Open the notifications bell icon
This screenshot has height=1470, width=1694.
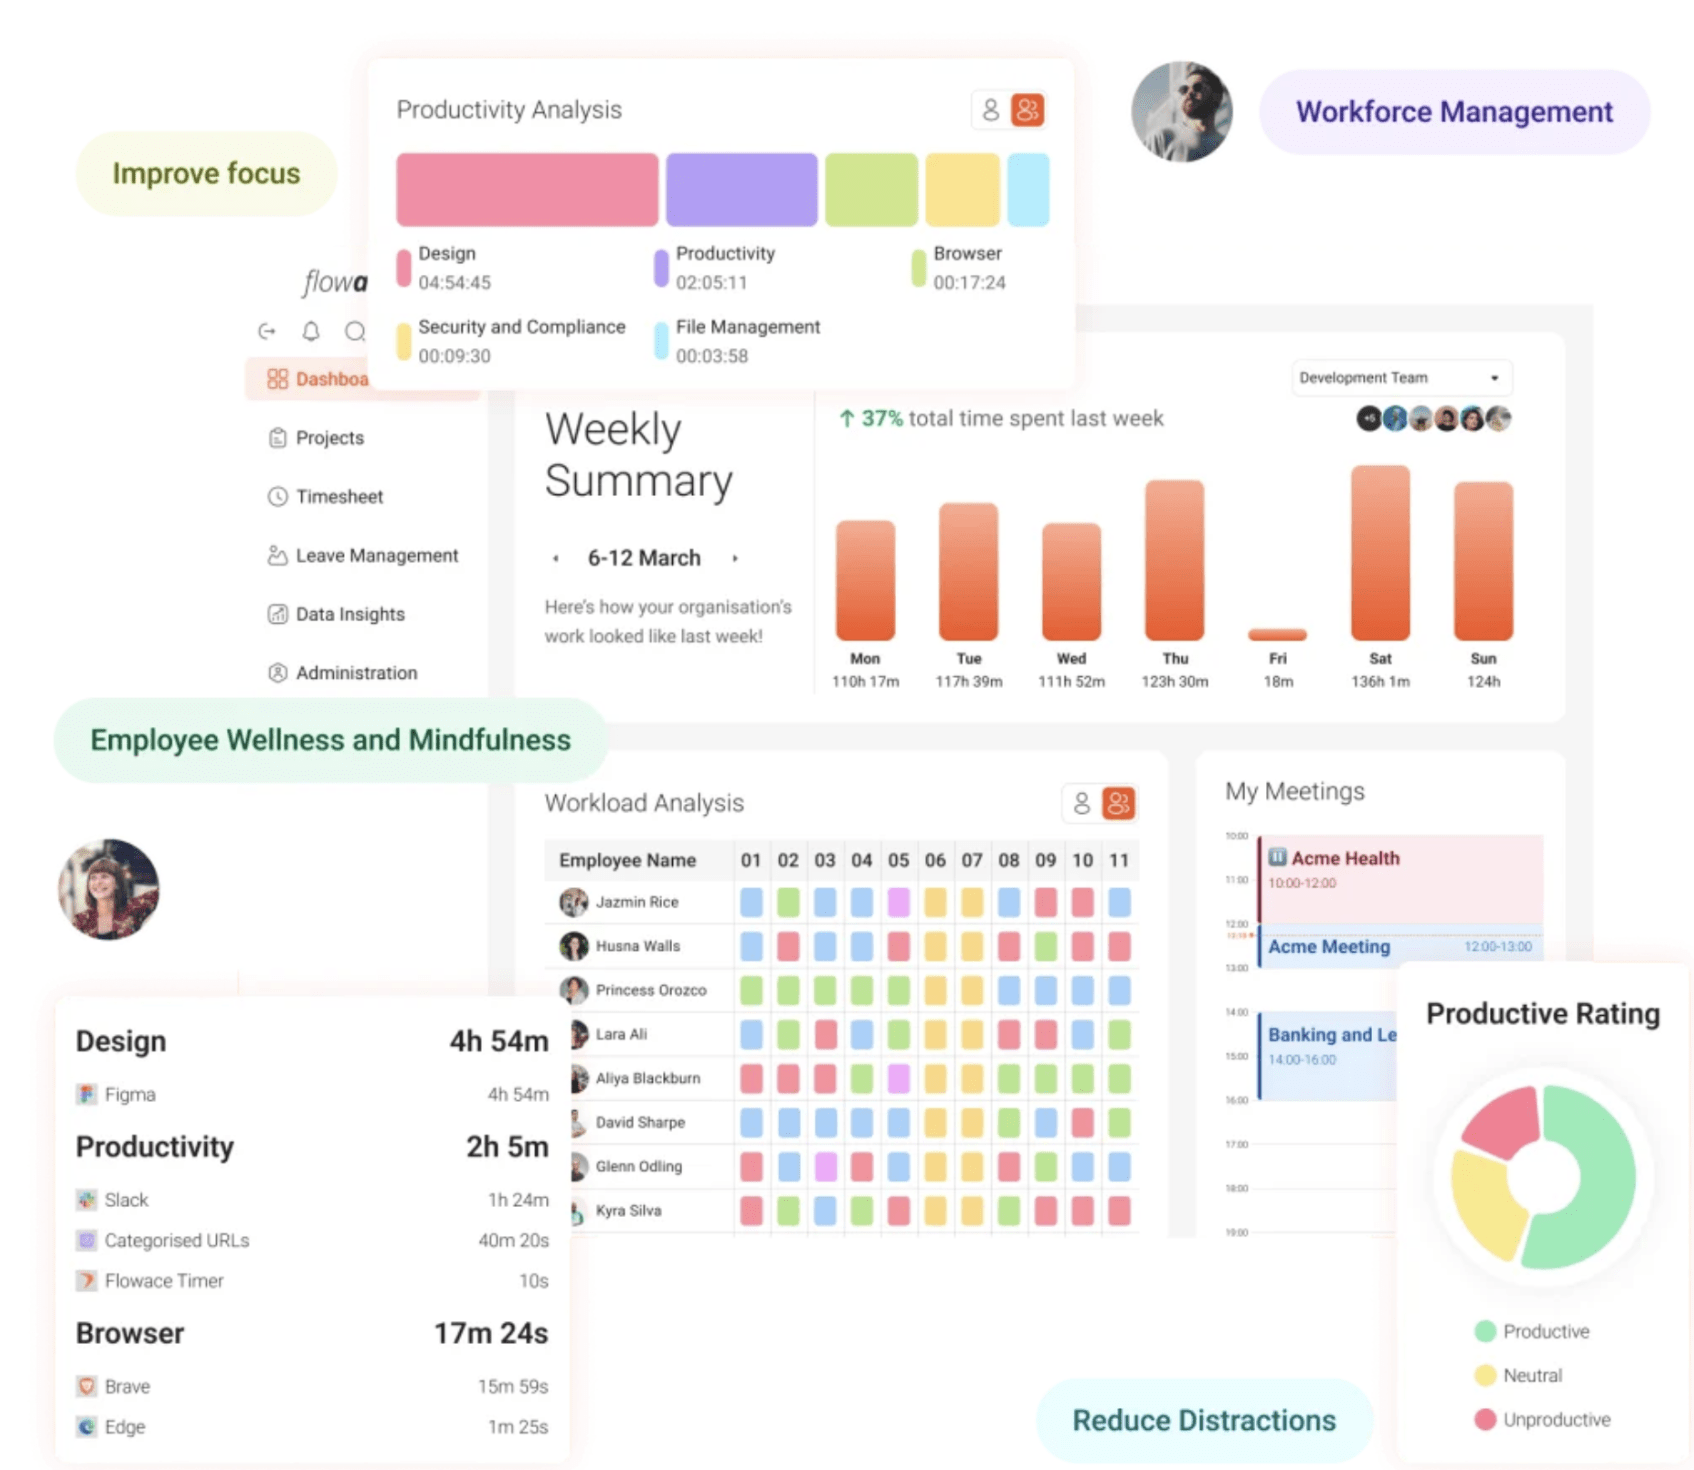point(313,332)
